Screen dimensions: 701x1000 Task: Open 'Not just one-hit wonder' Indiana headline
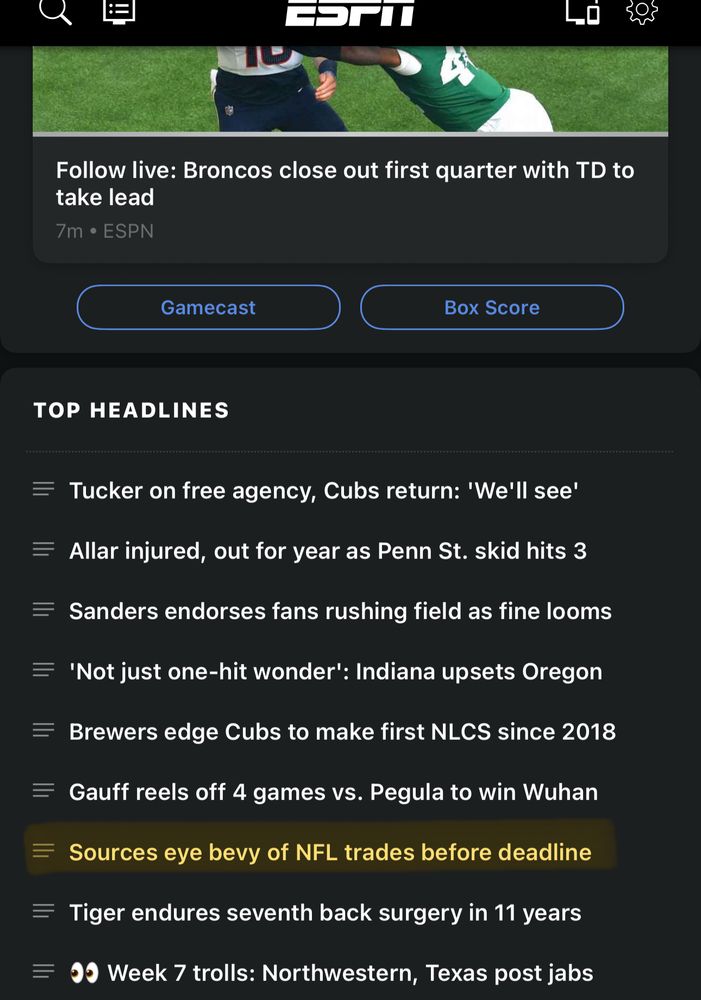point(336,672)
